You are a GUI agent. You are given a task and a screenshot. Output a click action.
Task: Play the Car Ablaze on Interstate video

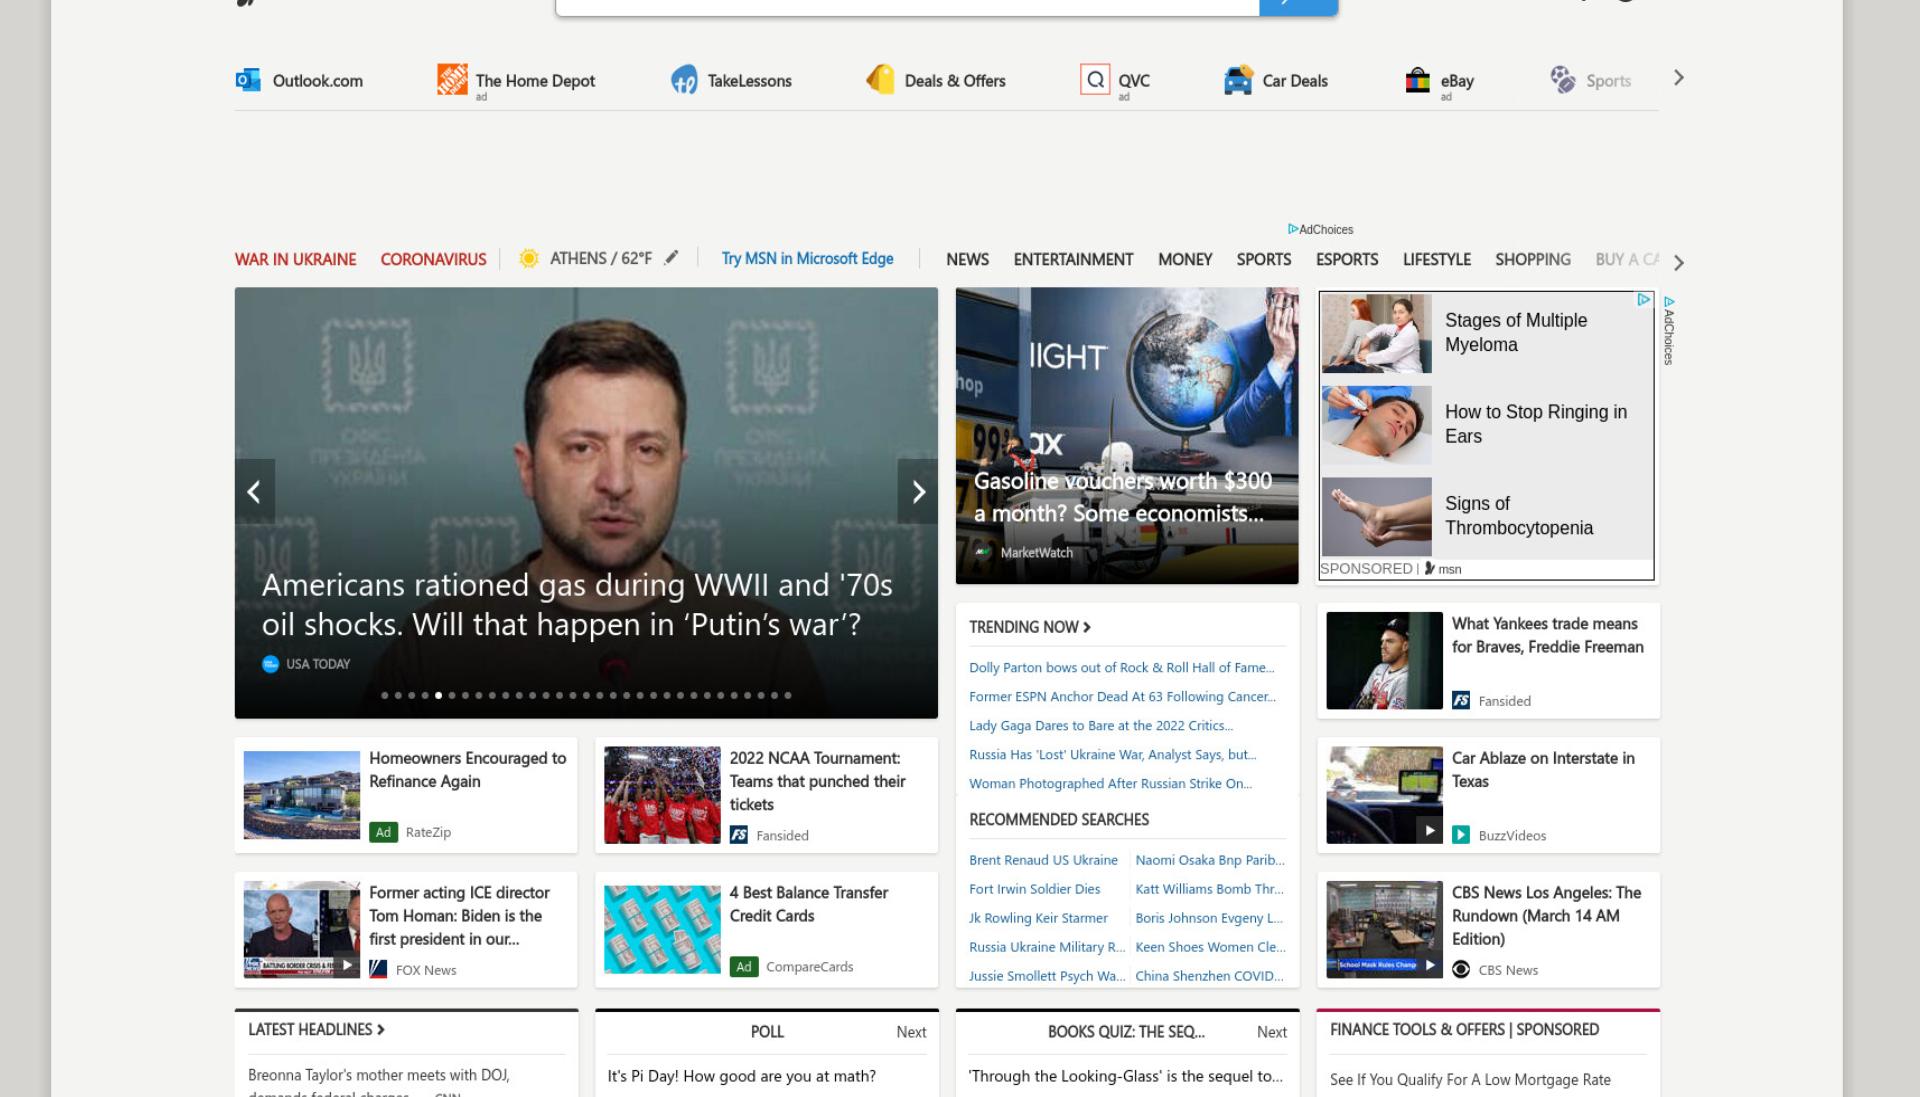[1429, 830]
